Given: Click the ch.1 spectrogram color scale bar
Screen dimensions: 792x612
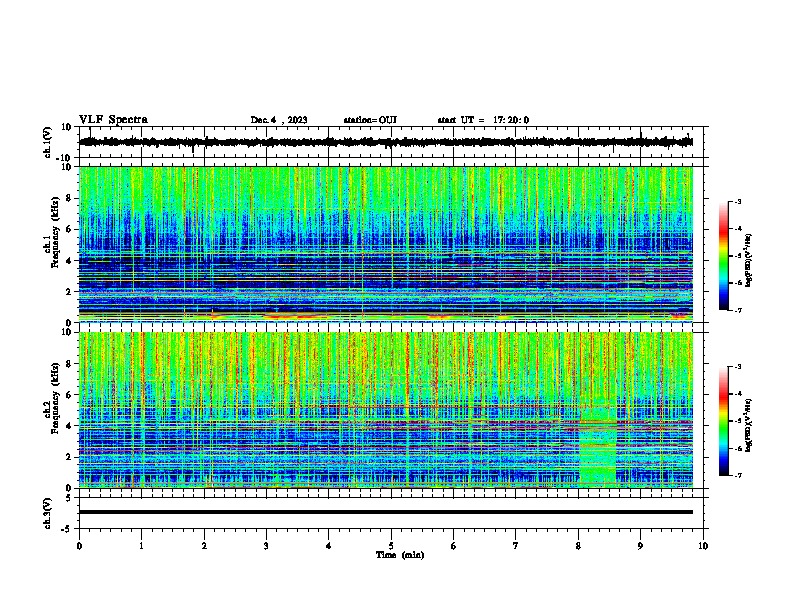Looking at the screenshot, I should [x=723, y=256].
